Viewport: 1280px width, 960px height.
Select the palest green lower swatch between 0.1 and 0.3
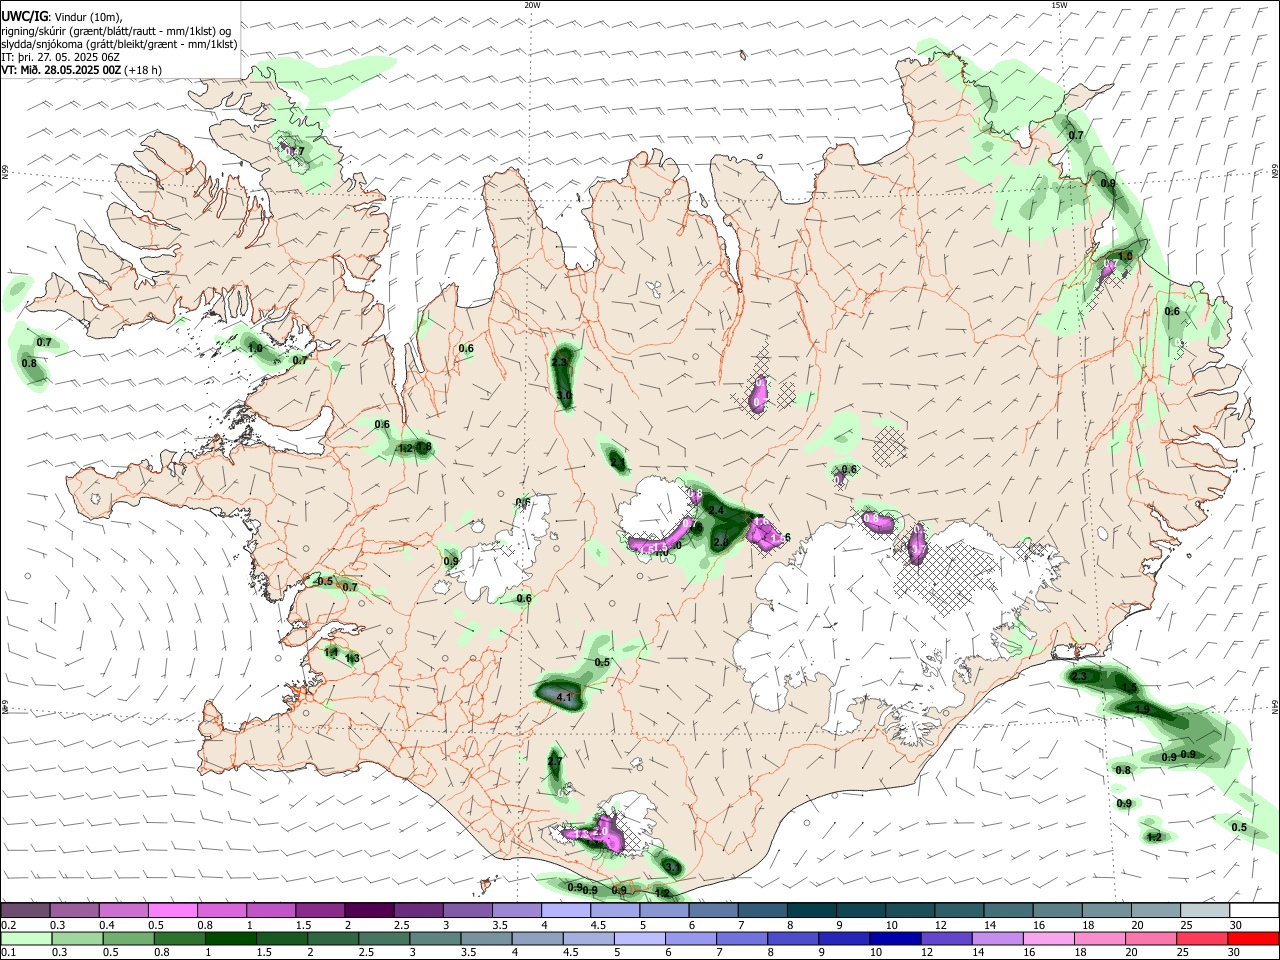pyautogui.click(x=26, y=939)
